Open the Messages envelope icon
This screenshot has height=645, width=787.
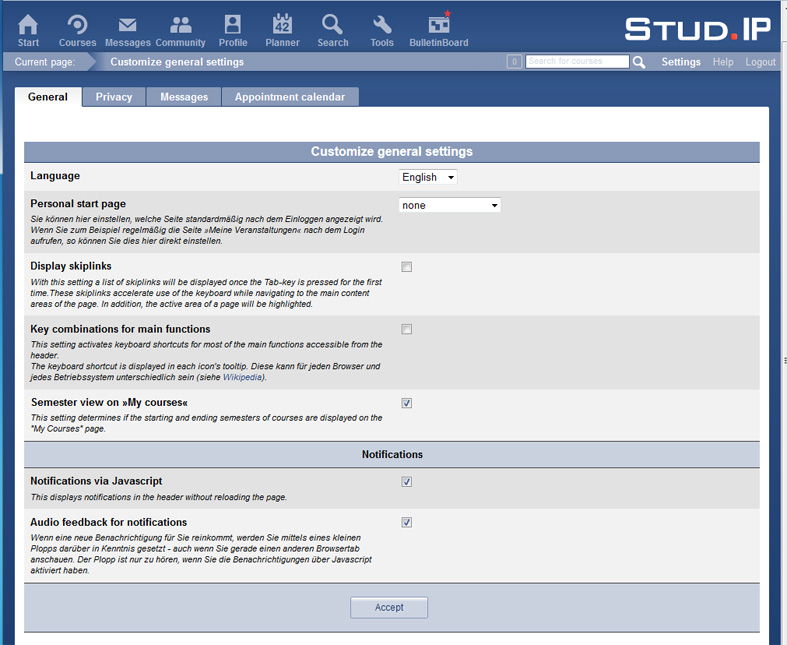pos(127,25)
